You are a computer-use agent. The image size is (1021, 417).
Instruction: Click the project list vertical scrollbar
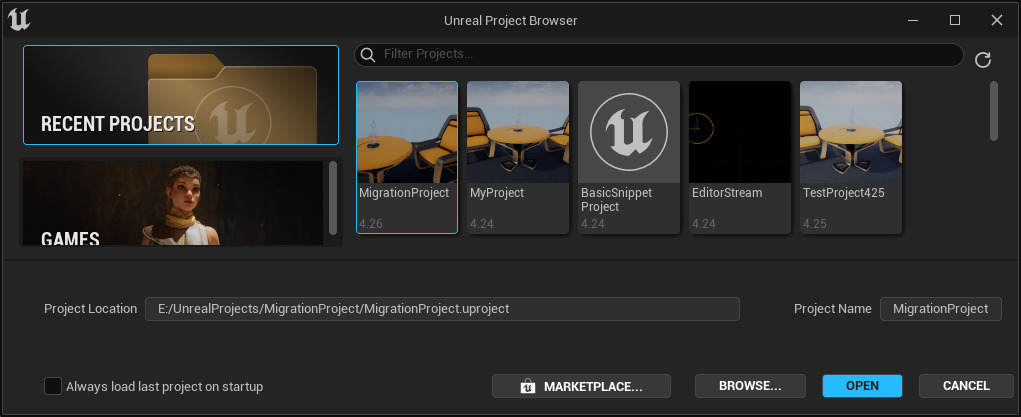click(994, 111)
